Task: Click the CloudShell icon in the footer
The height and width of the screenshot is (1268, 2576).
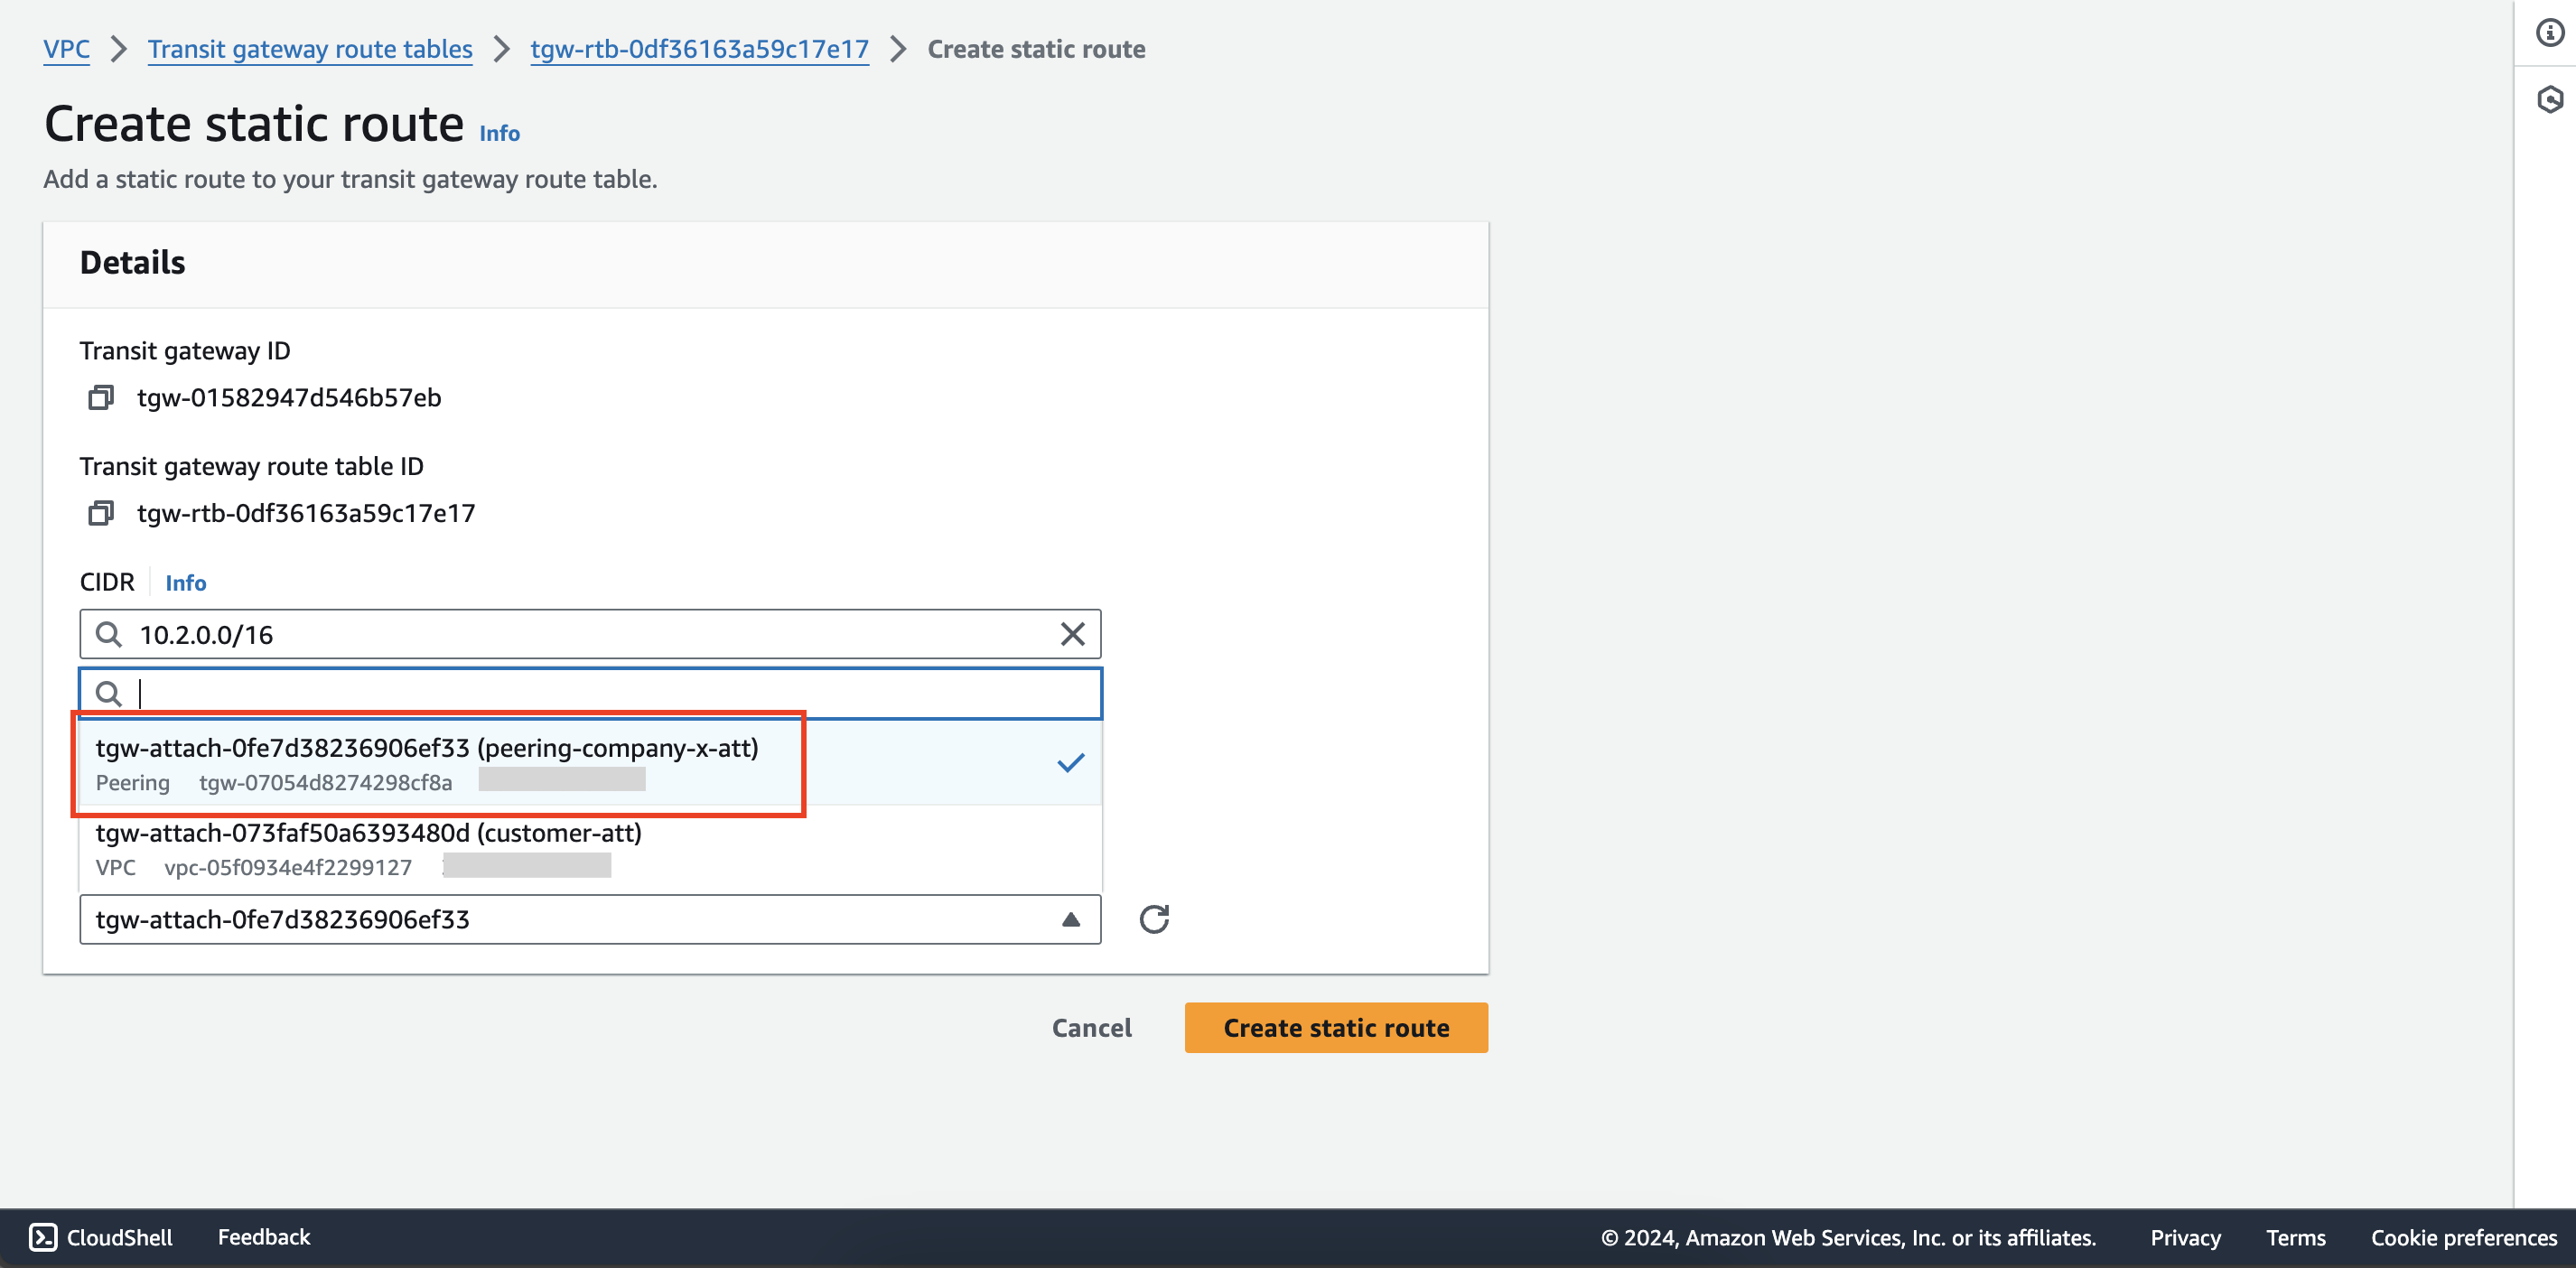Action: (x=43, y=1237)
